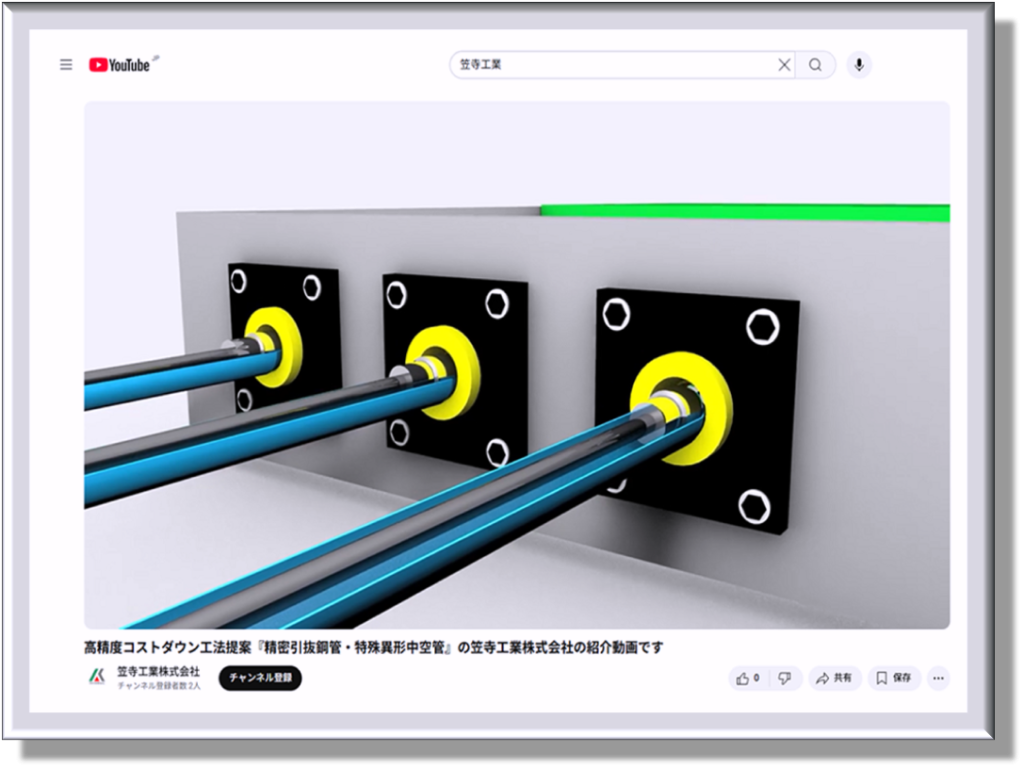Start voice search with the microphone
This screenshot has width=1024, height=769.
858,65
